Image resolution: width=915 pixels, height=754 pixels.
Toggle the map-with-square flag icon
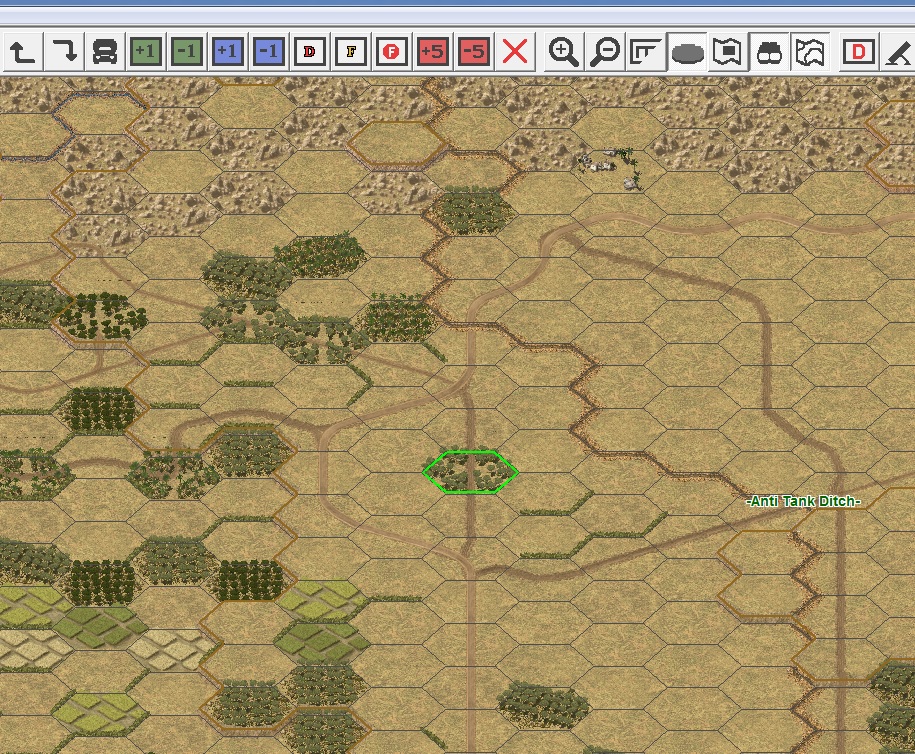click(728, 52)
